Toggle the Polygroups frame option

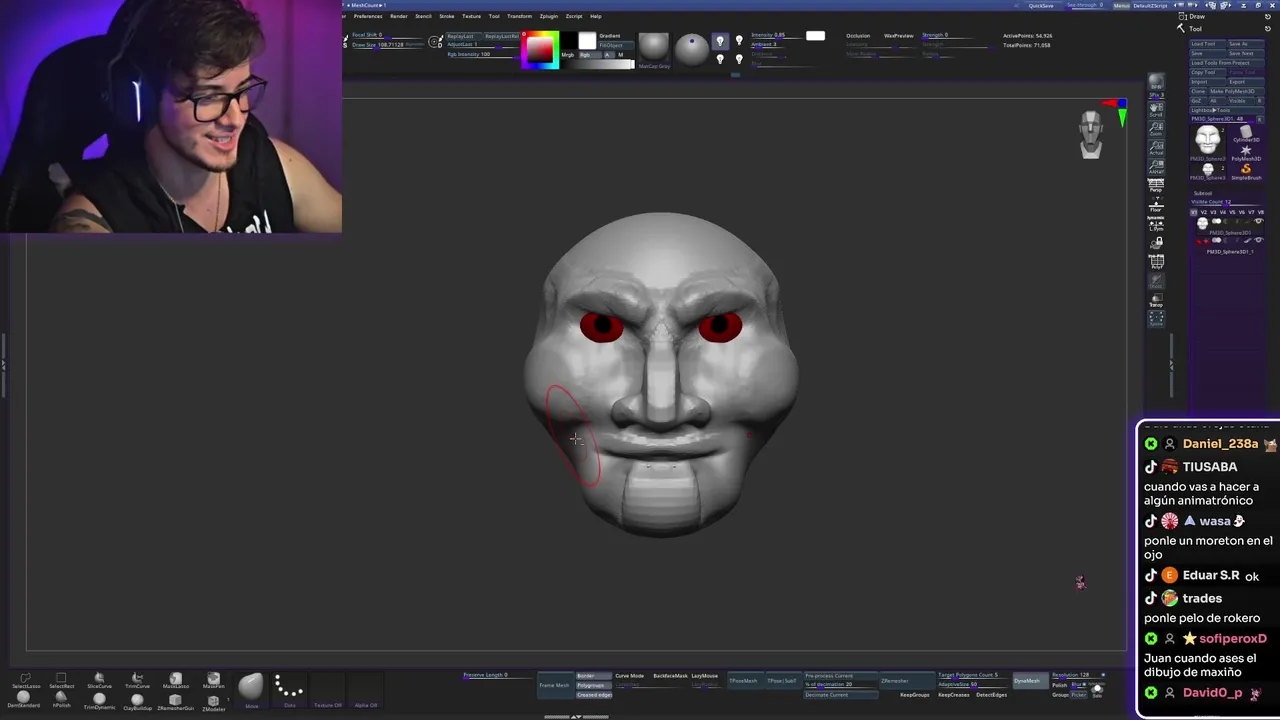pos(594,685)
